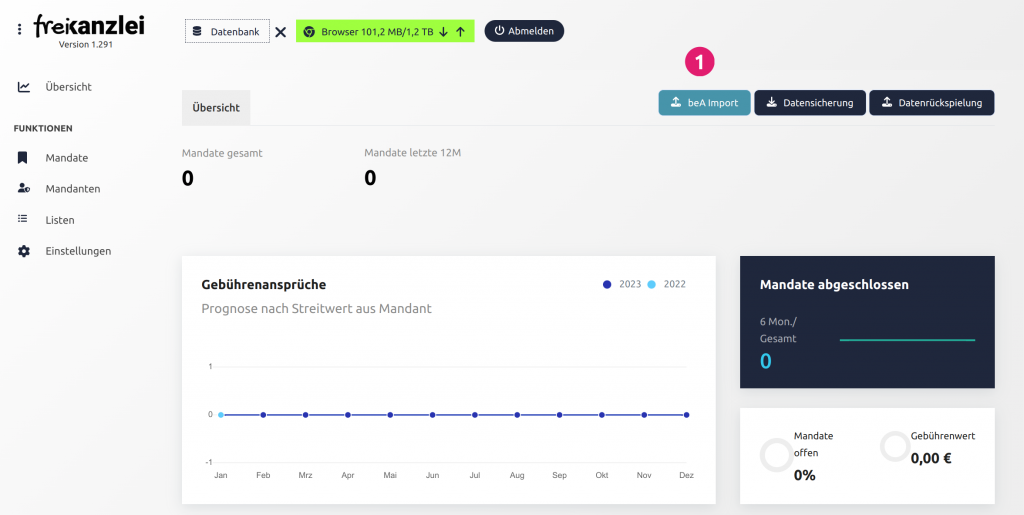Click the Listen list icon
The height and width of the screenshot is (515, 1024).
[x=23, y=219]
